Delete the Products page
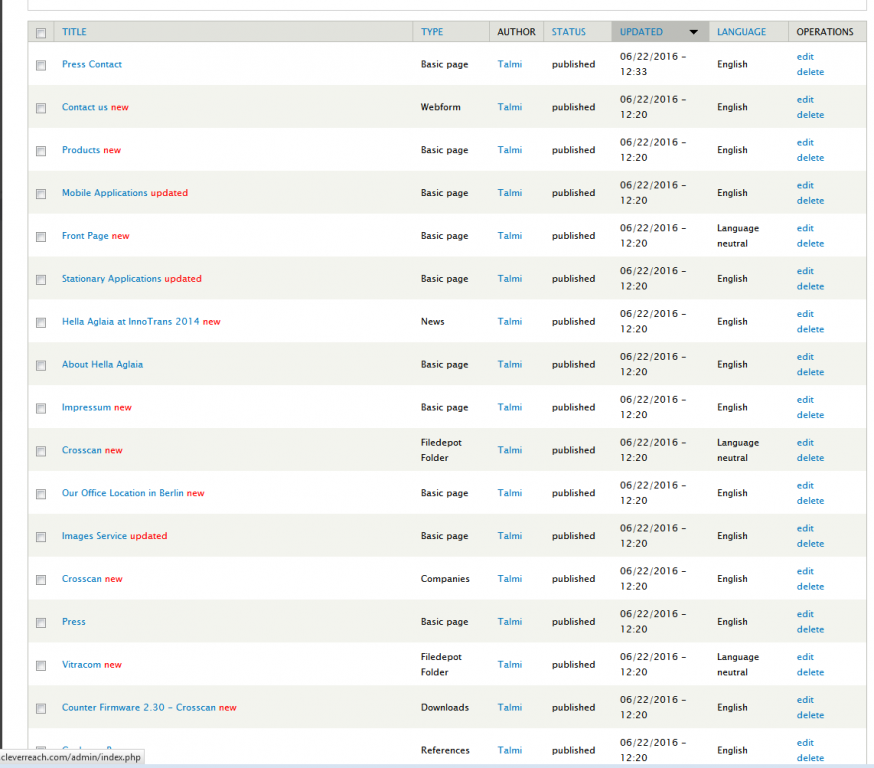This screenshot has height=768, width=874. [810, 158]
